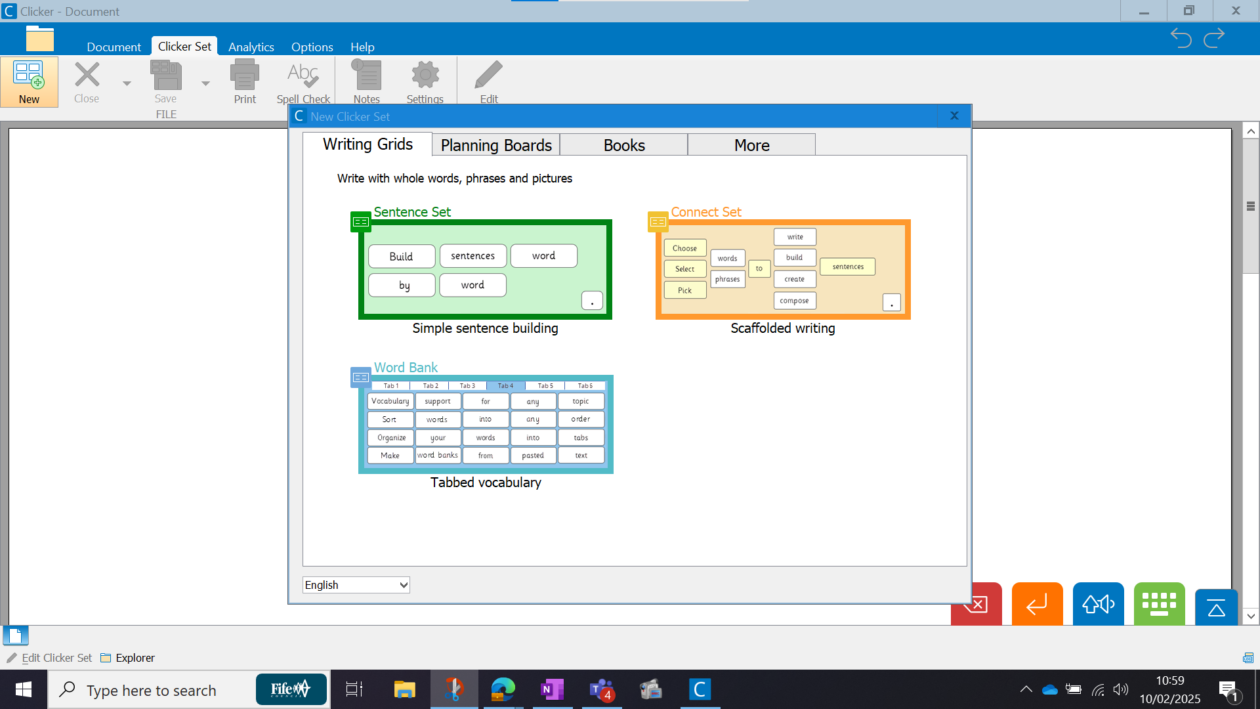Click the blue speaker speech button
The height and width of the screenshot is (709, 1260).
click(1098, 604)
